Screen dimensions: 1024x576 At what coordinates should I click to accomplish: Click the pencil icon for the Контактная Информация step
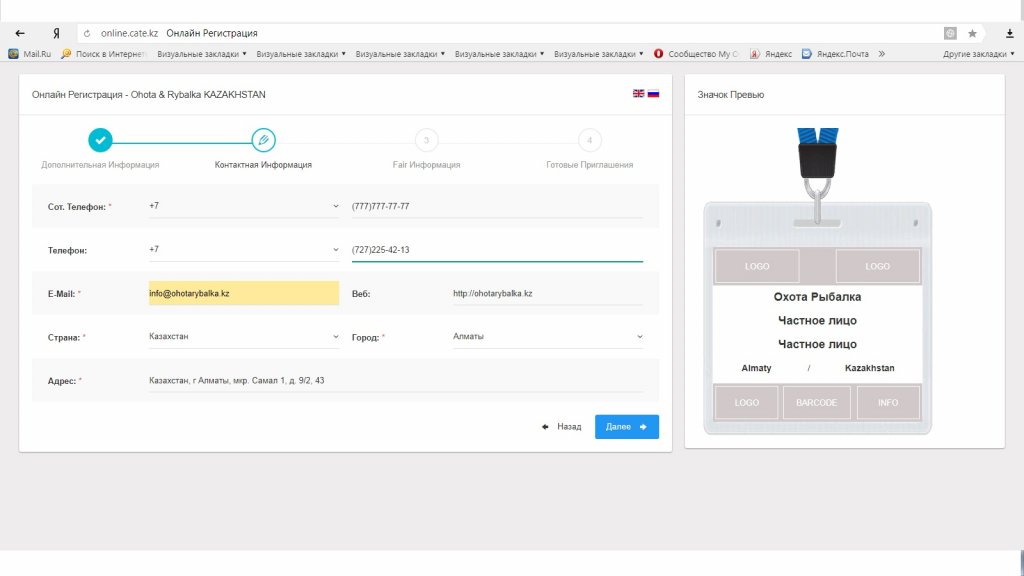263,140
